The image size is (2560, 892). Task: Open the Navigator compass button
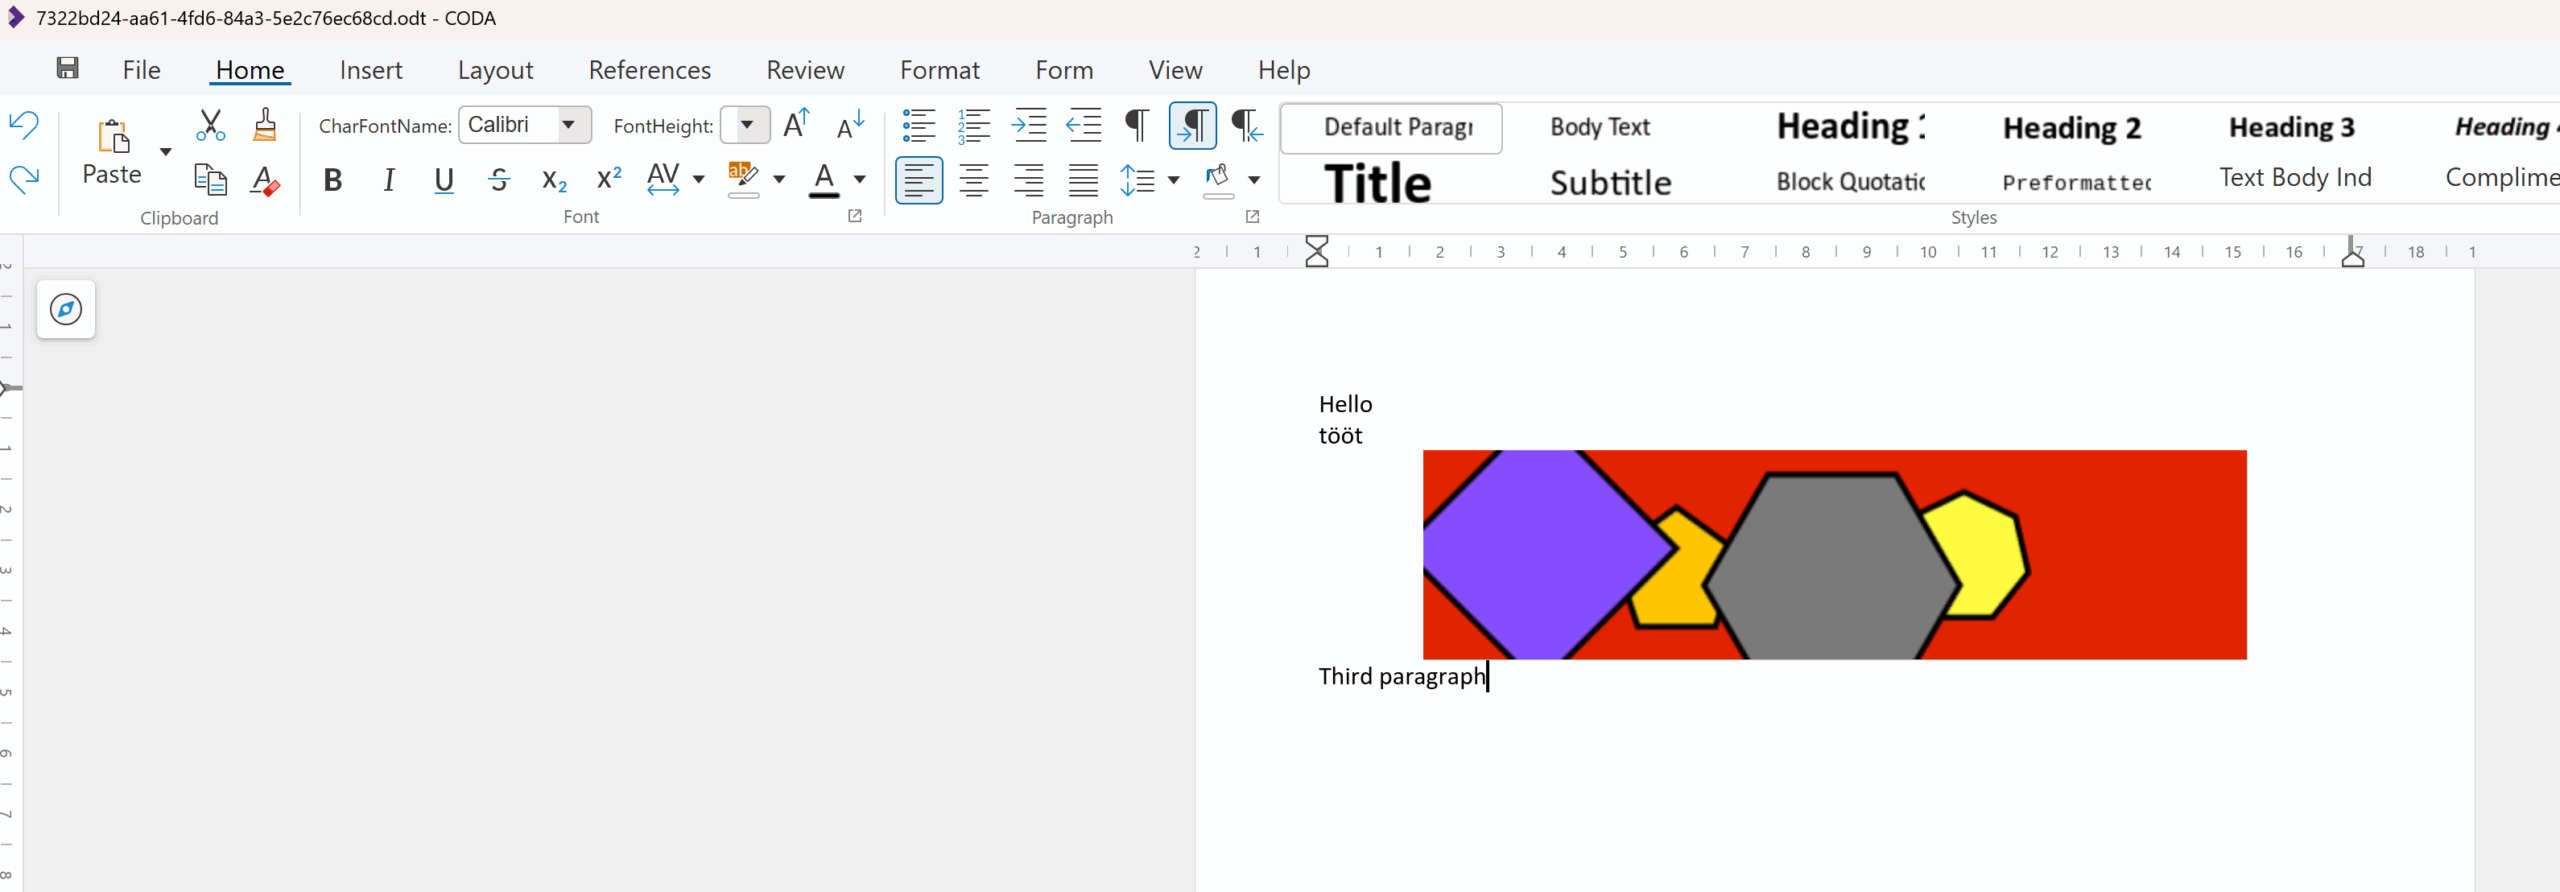pyautogui.click(x=66, y=309)
